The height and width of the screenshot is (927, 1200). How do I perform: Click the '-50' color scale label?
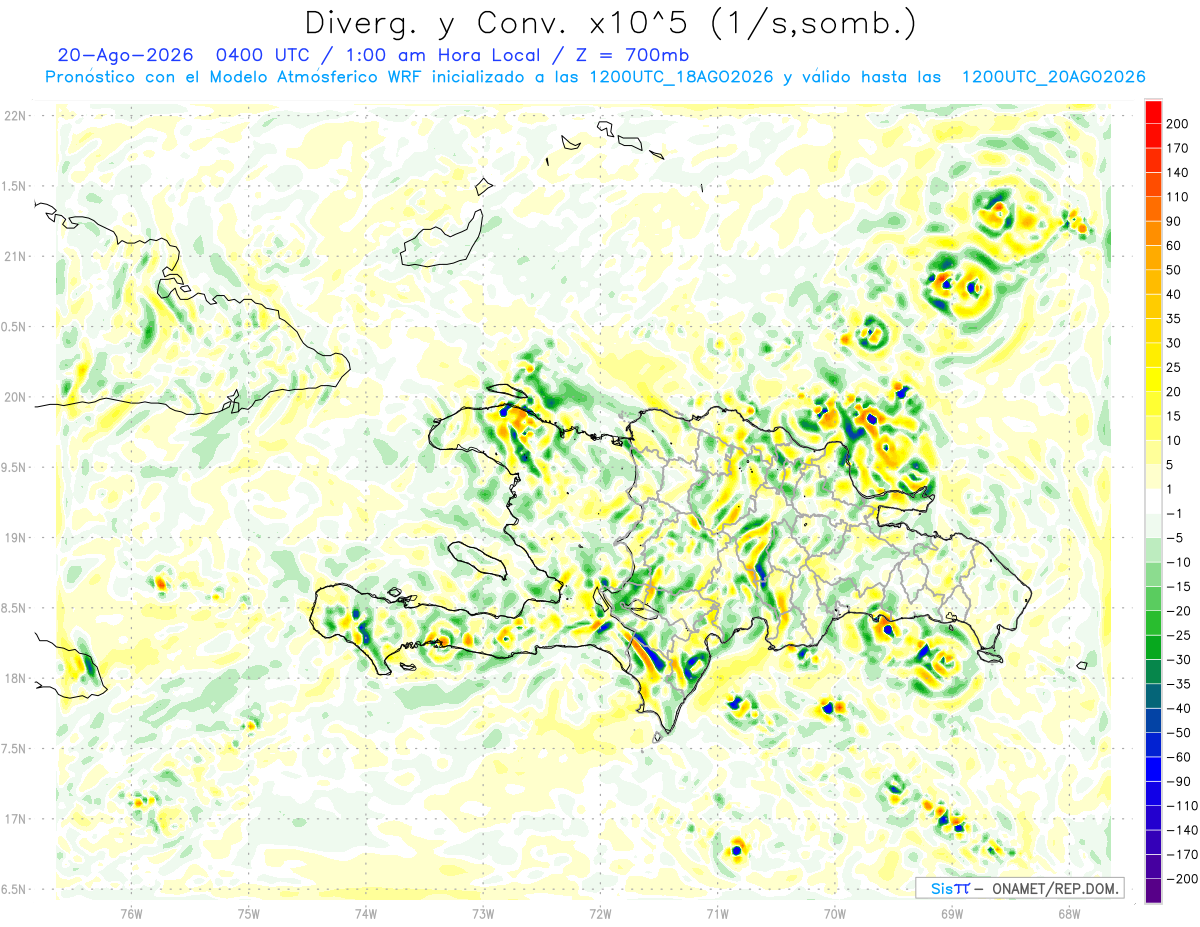tap(1178, 733)
